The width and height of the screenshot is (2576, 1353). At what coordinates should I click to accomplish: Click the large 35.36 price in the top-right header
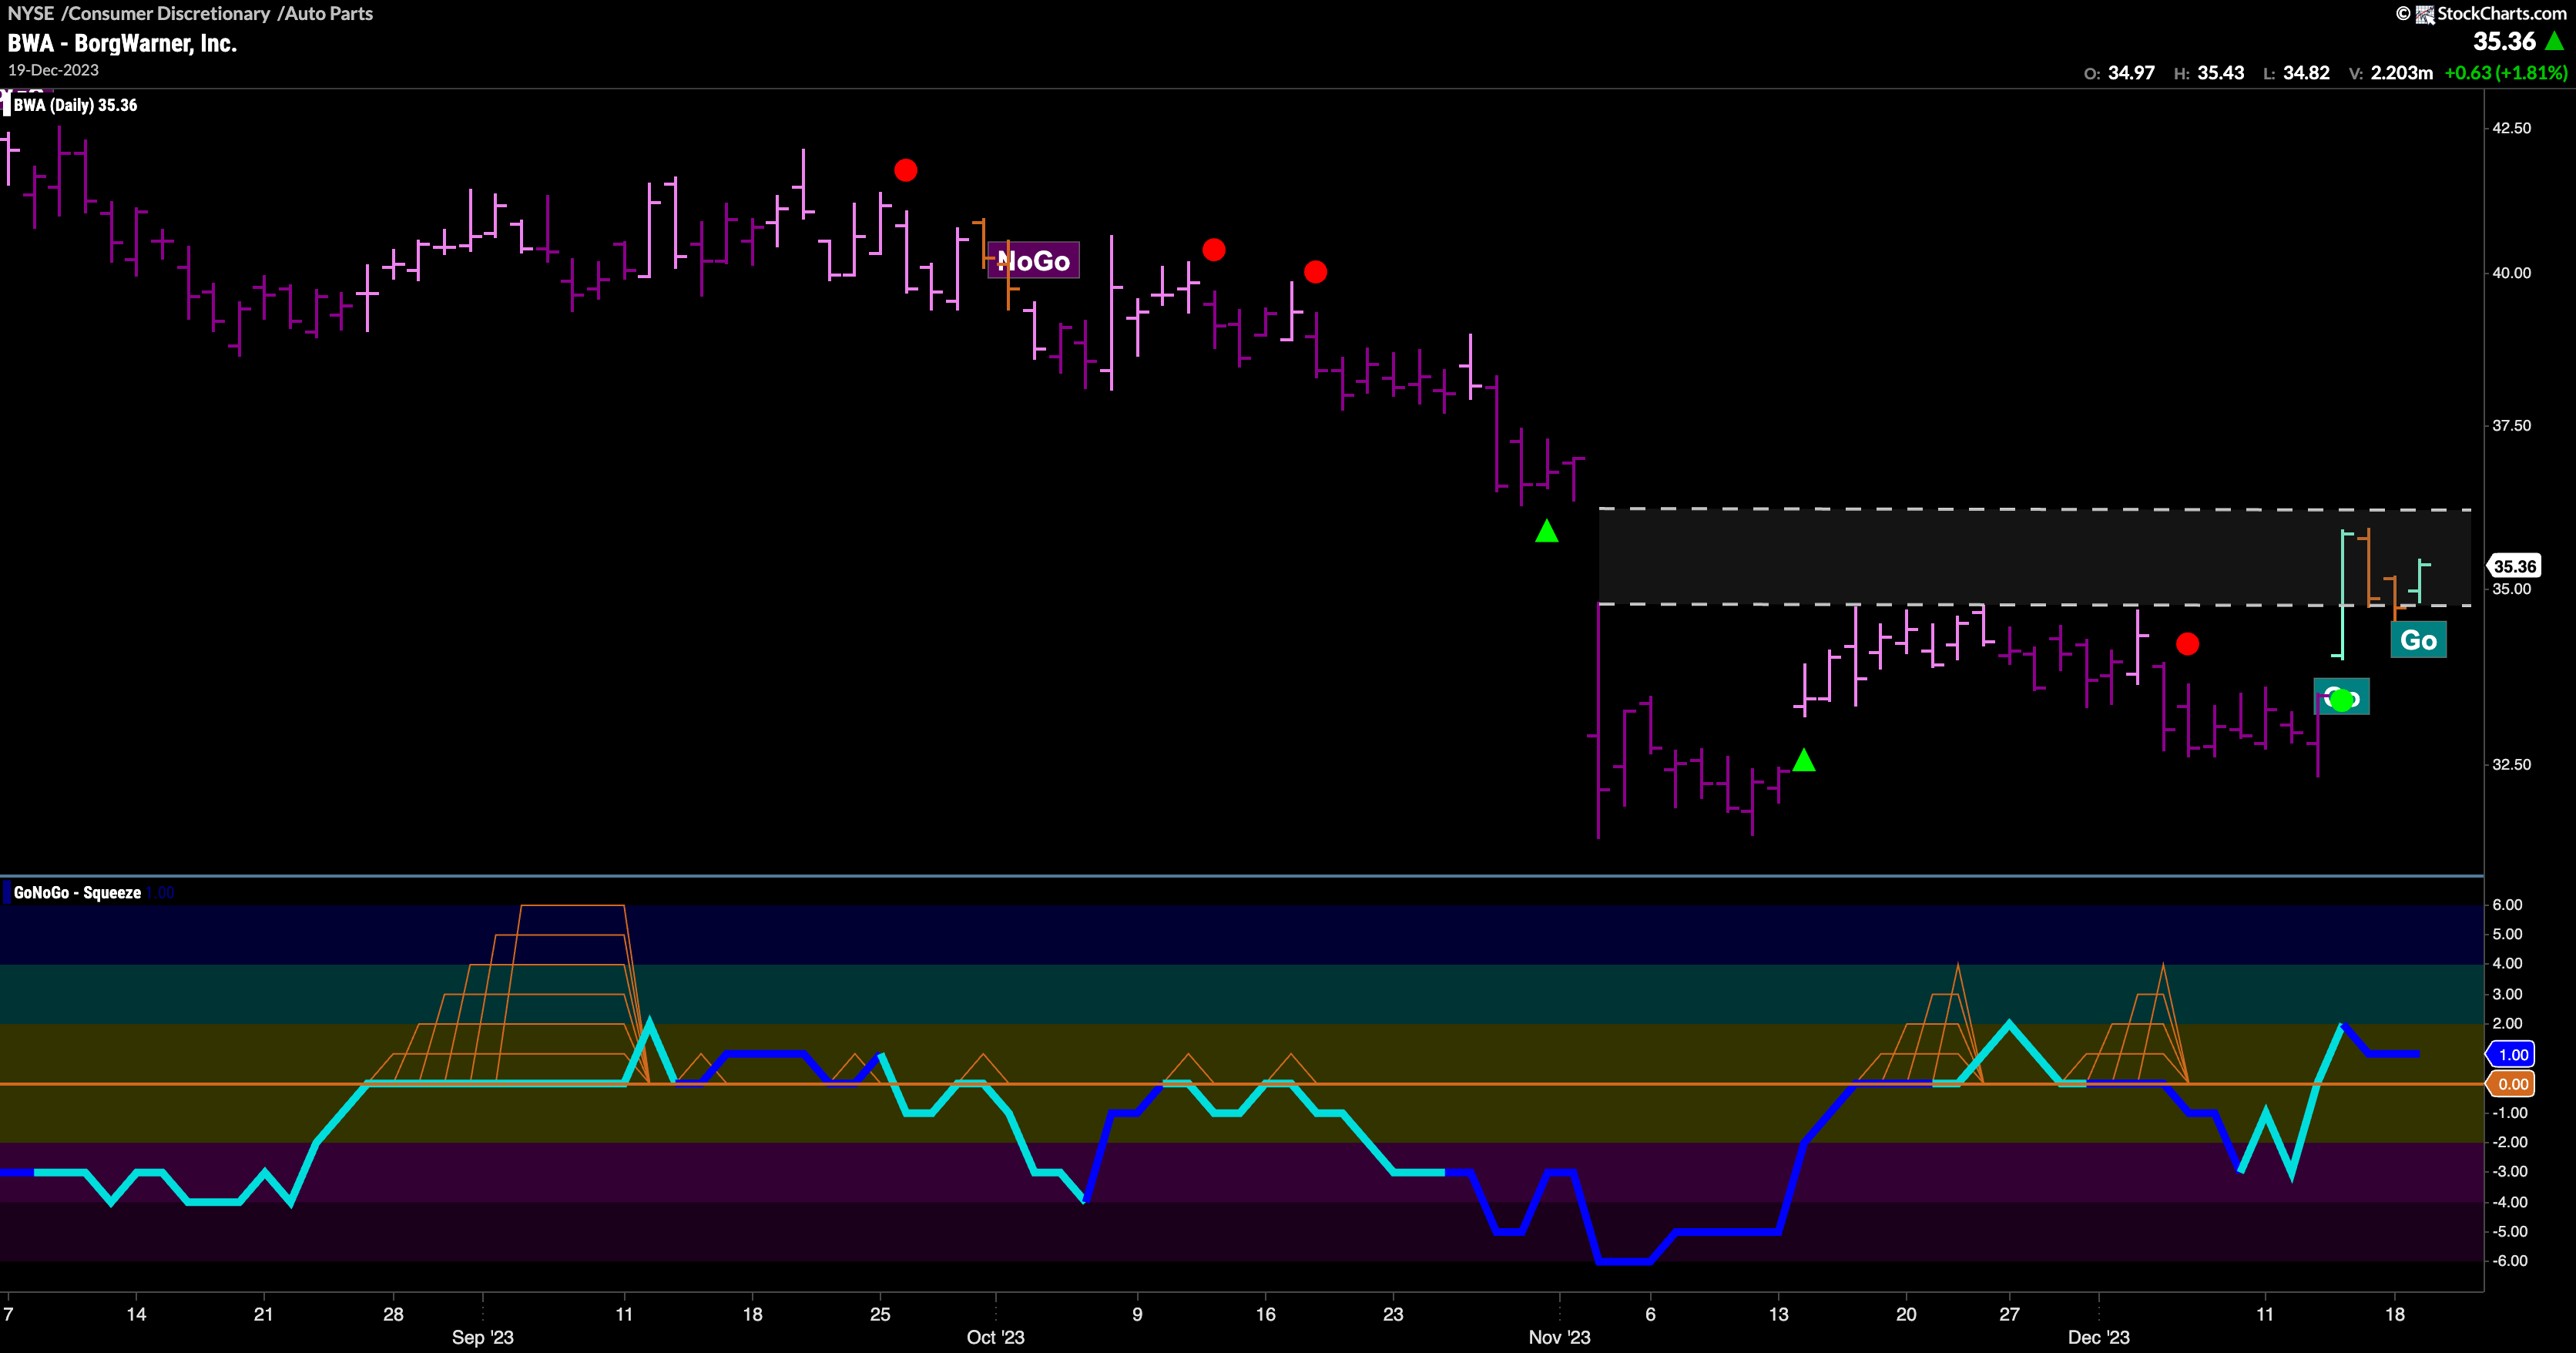pos(2504,42)
